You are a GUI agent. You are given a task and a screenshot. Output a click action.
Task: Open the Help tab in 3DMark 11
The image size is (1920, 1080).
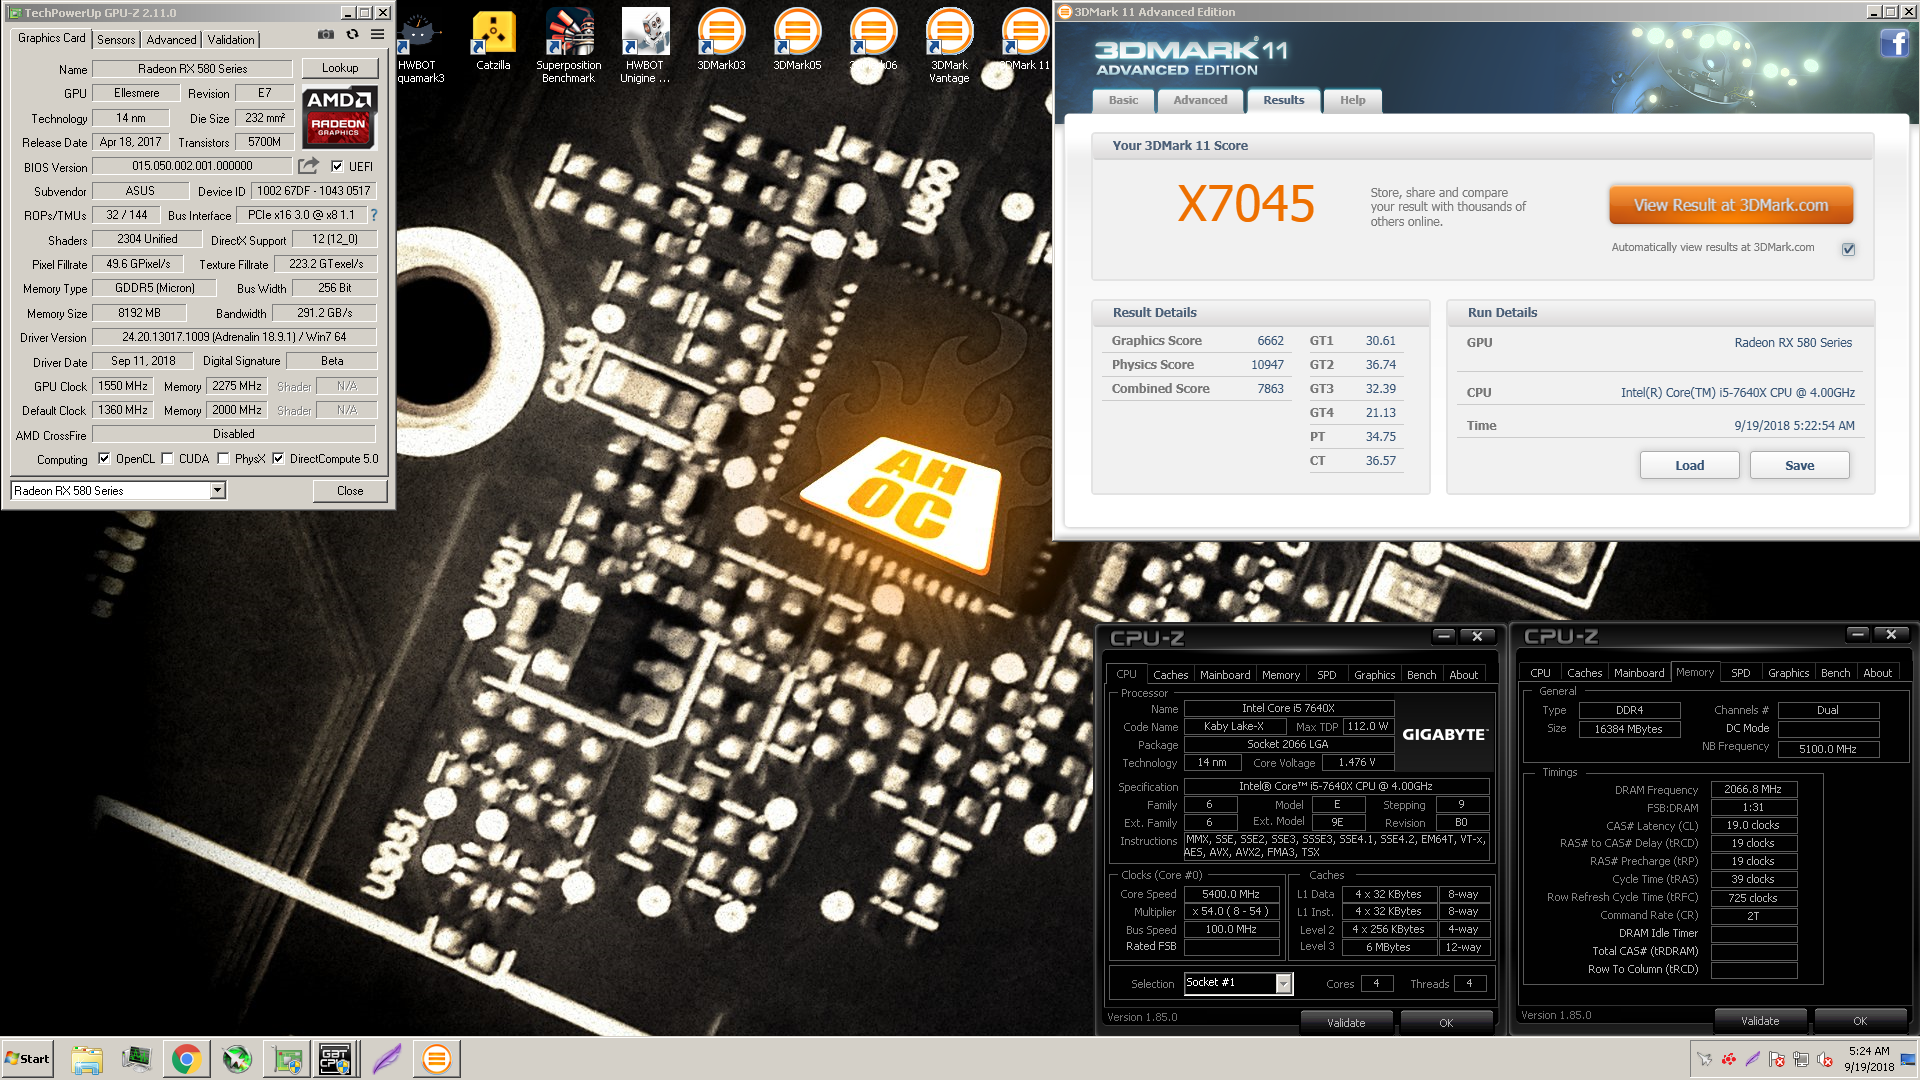tap(1352, 100)
